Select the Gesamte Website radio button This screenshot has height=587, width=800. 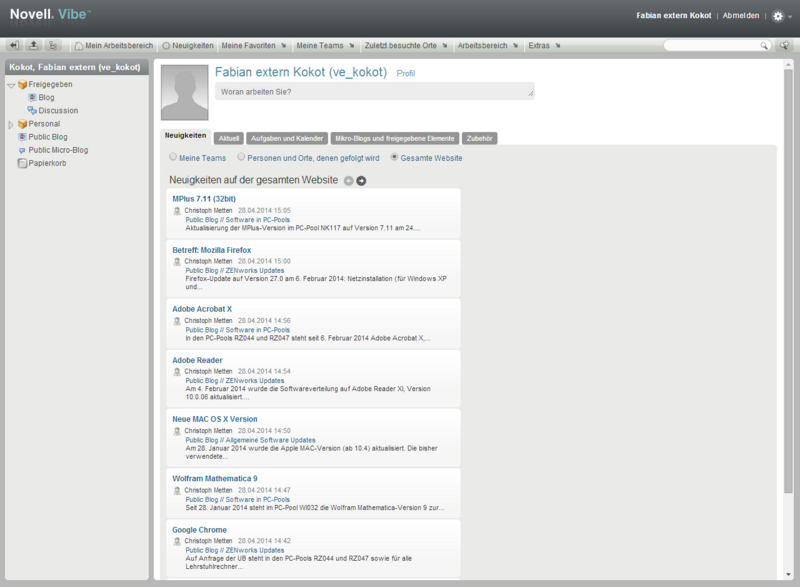pos(394,157)
